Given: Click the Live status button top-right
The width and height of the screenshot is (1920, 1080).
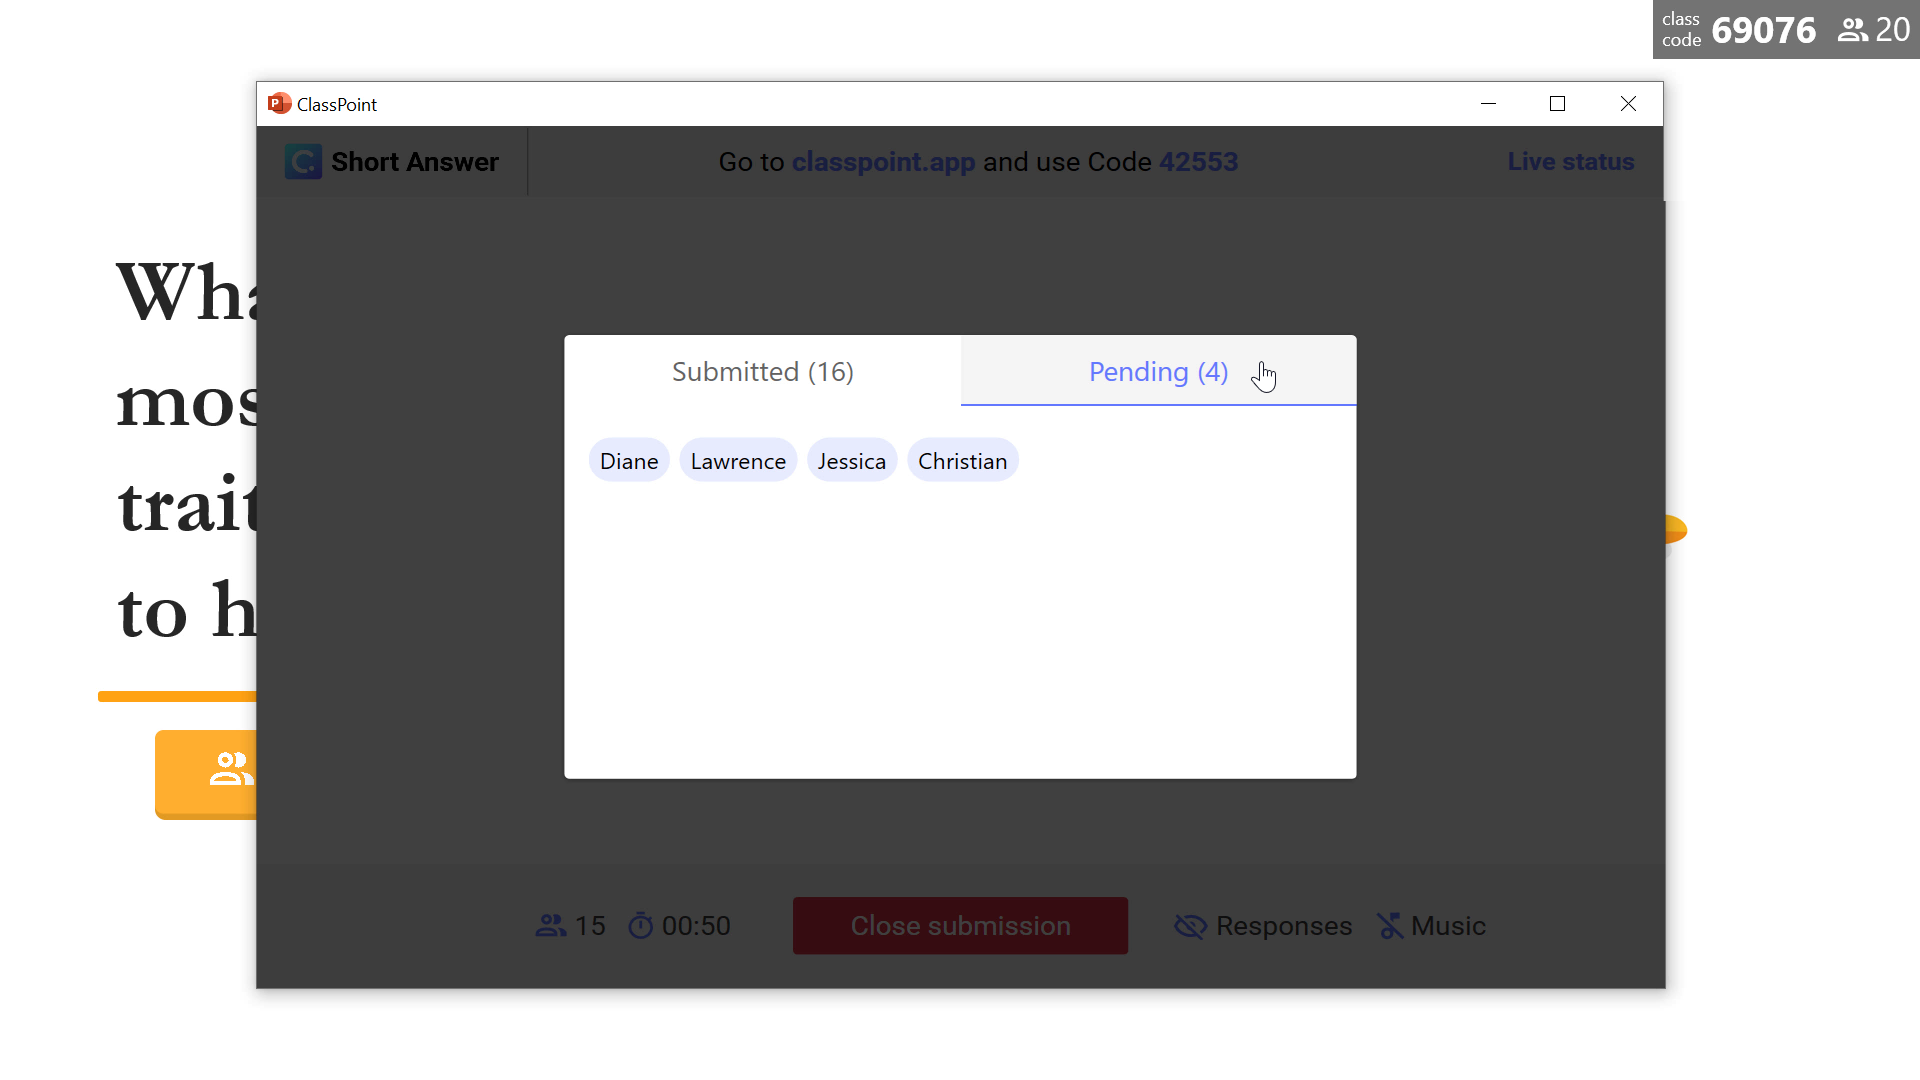Looking at the screenshot, I should point(1572,161).
